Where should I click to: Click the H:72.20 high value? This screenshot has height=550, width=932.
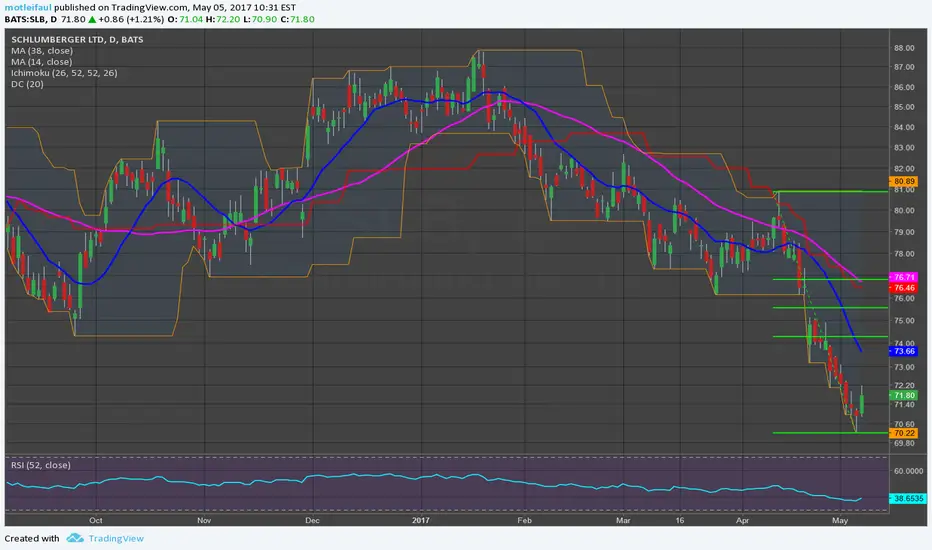tap(223, 19)
